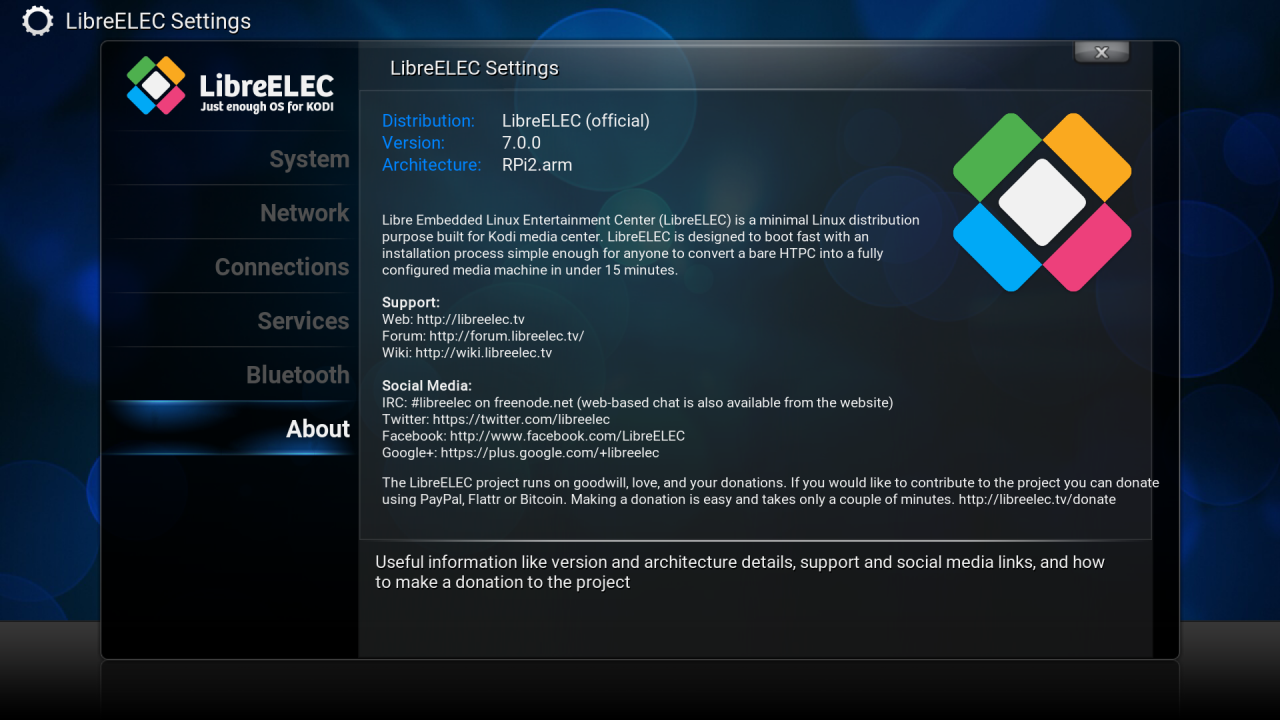Switch to the Network section
Image resolution: width=1280 pixels, height=720 pixels.
coord(304,212)
